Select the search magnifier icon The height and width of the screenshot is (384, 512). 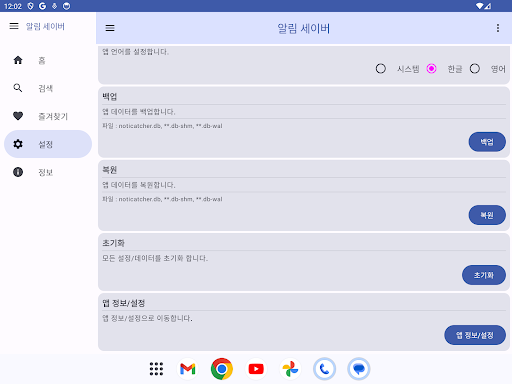[18, 88]
